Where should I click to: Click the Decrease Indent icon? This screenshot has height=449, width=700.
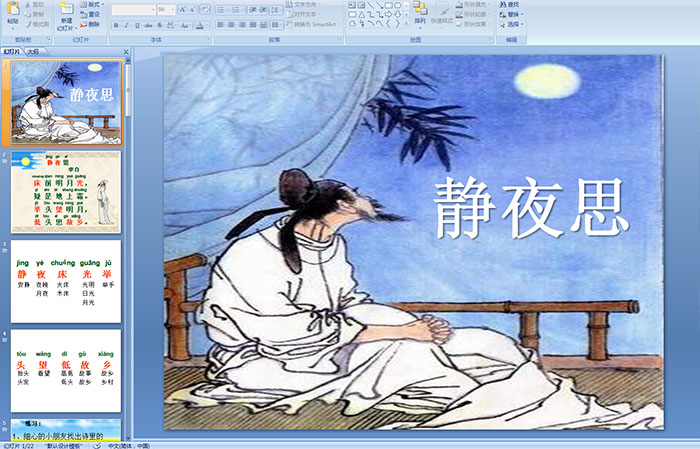tap(253, 9)
